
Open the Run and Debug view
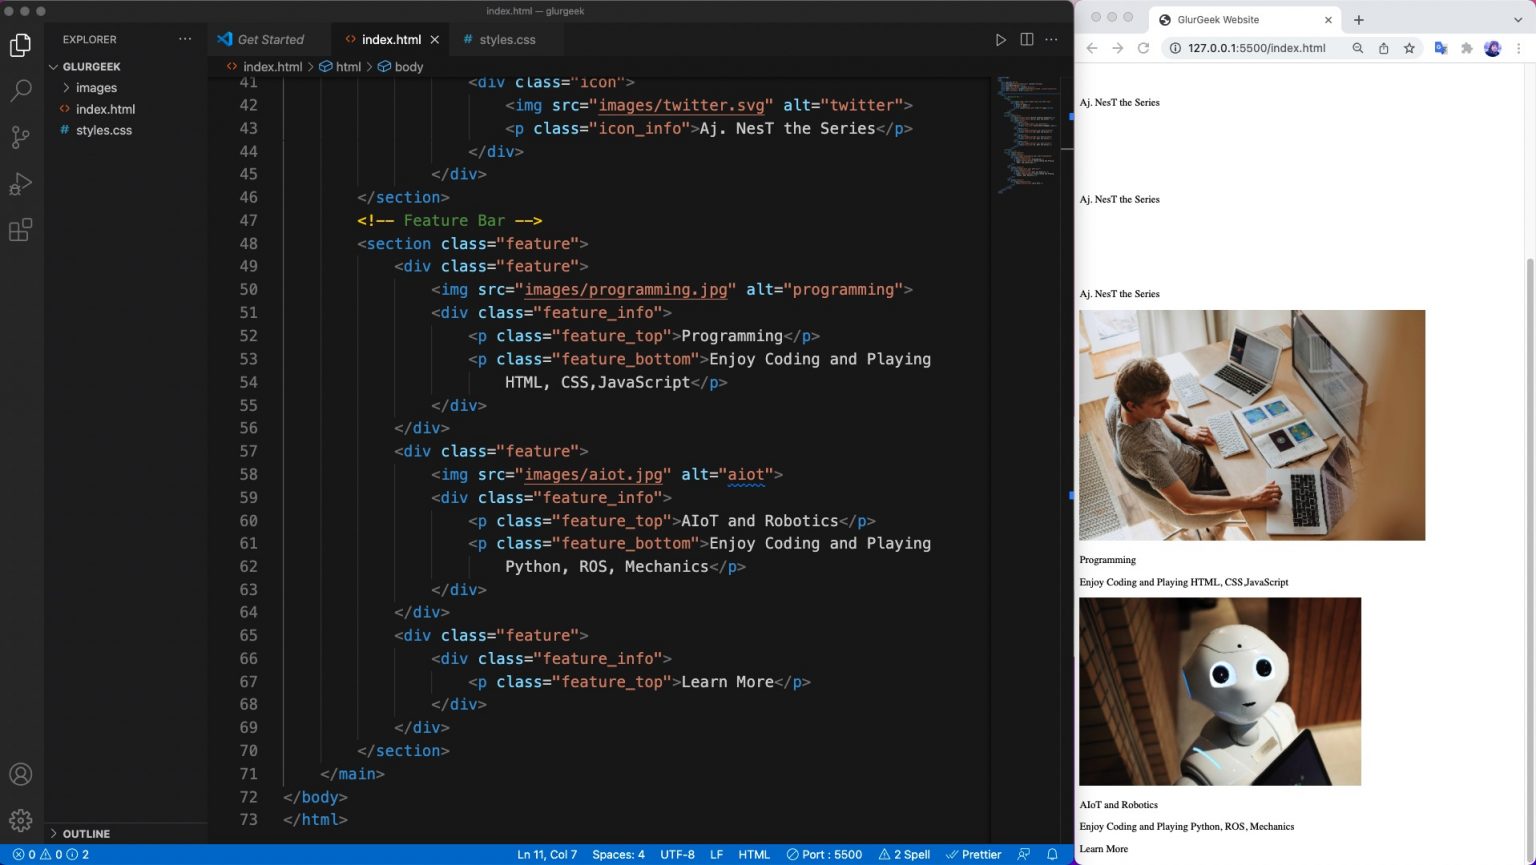pos(20,184)
